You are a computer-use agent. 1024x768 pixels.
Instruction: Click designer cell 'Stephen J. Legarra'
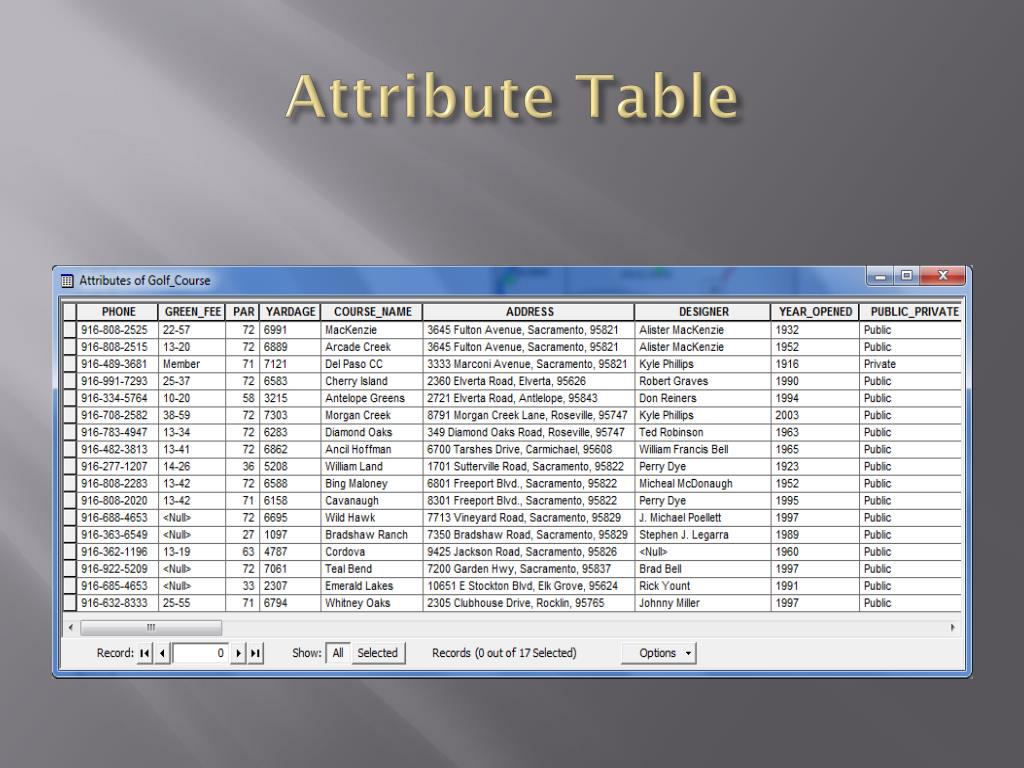pos(703,535)
